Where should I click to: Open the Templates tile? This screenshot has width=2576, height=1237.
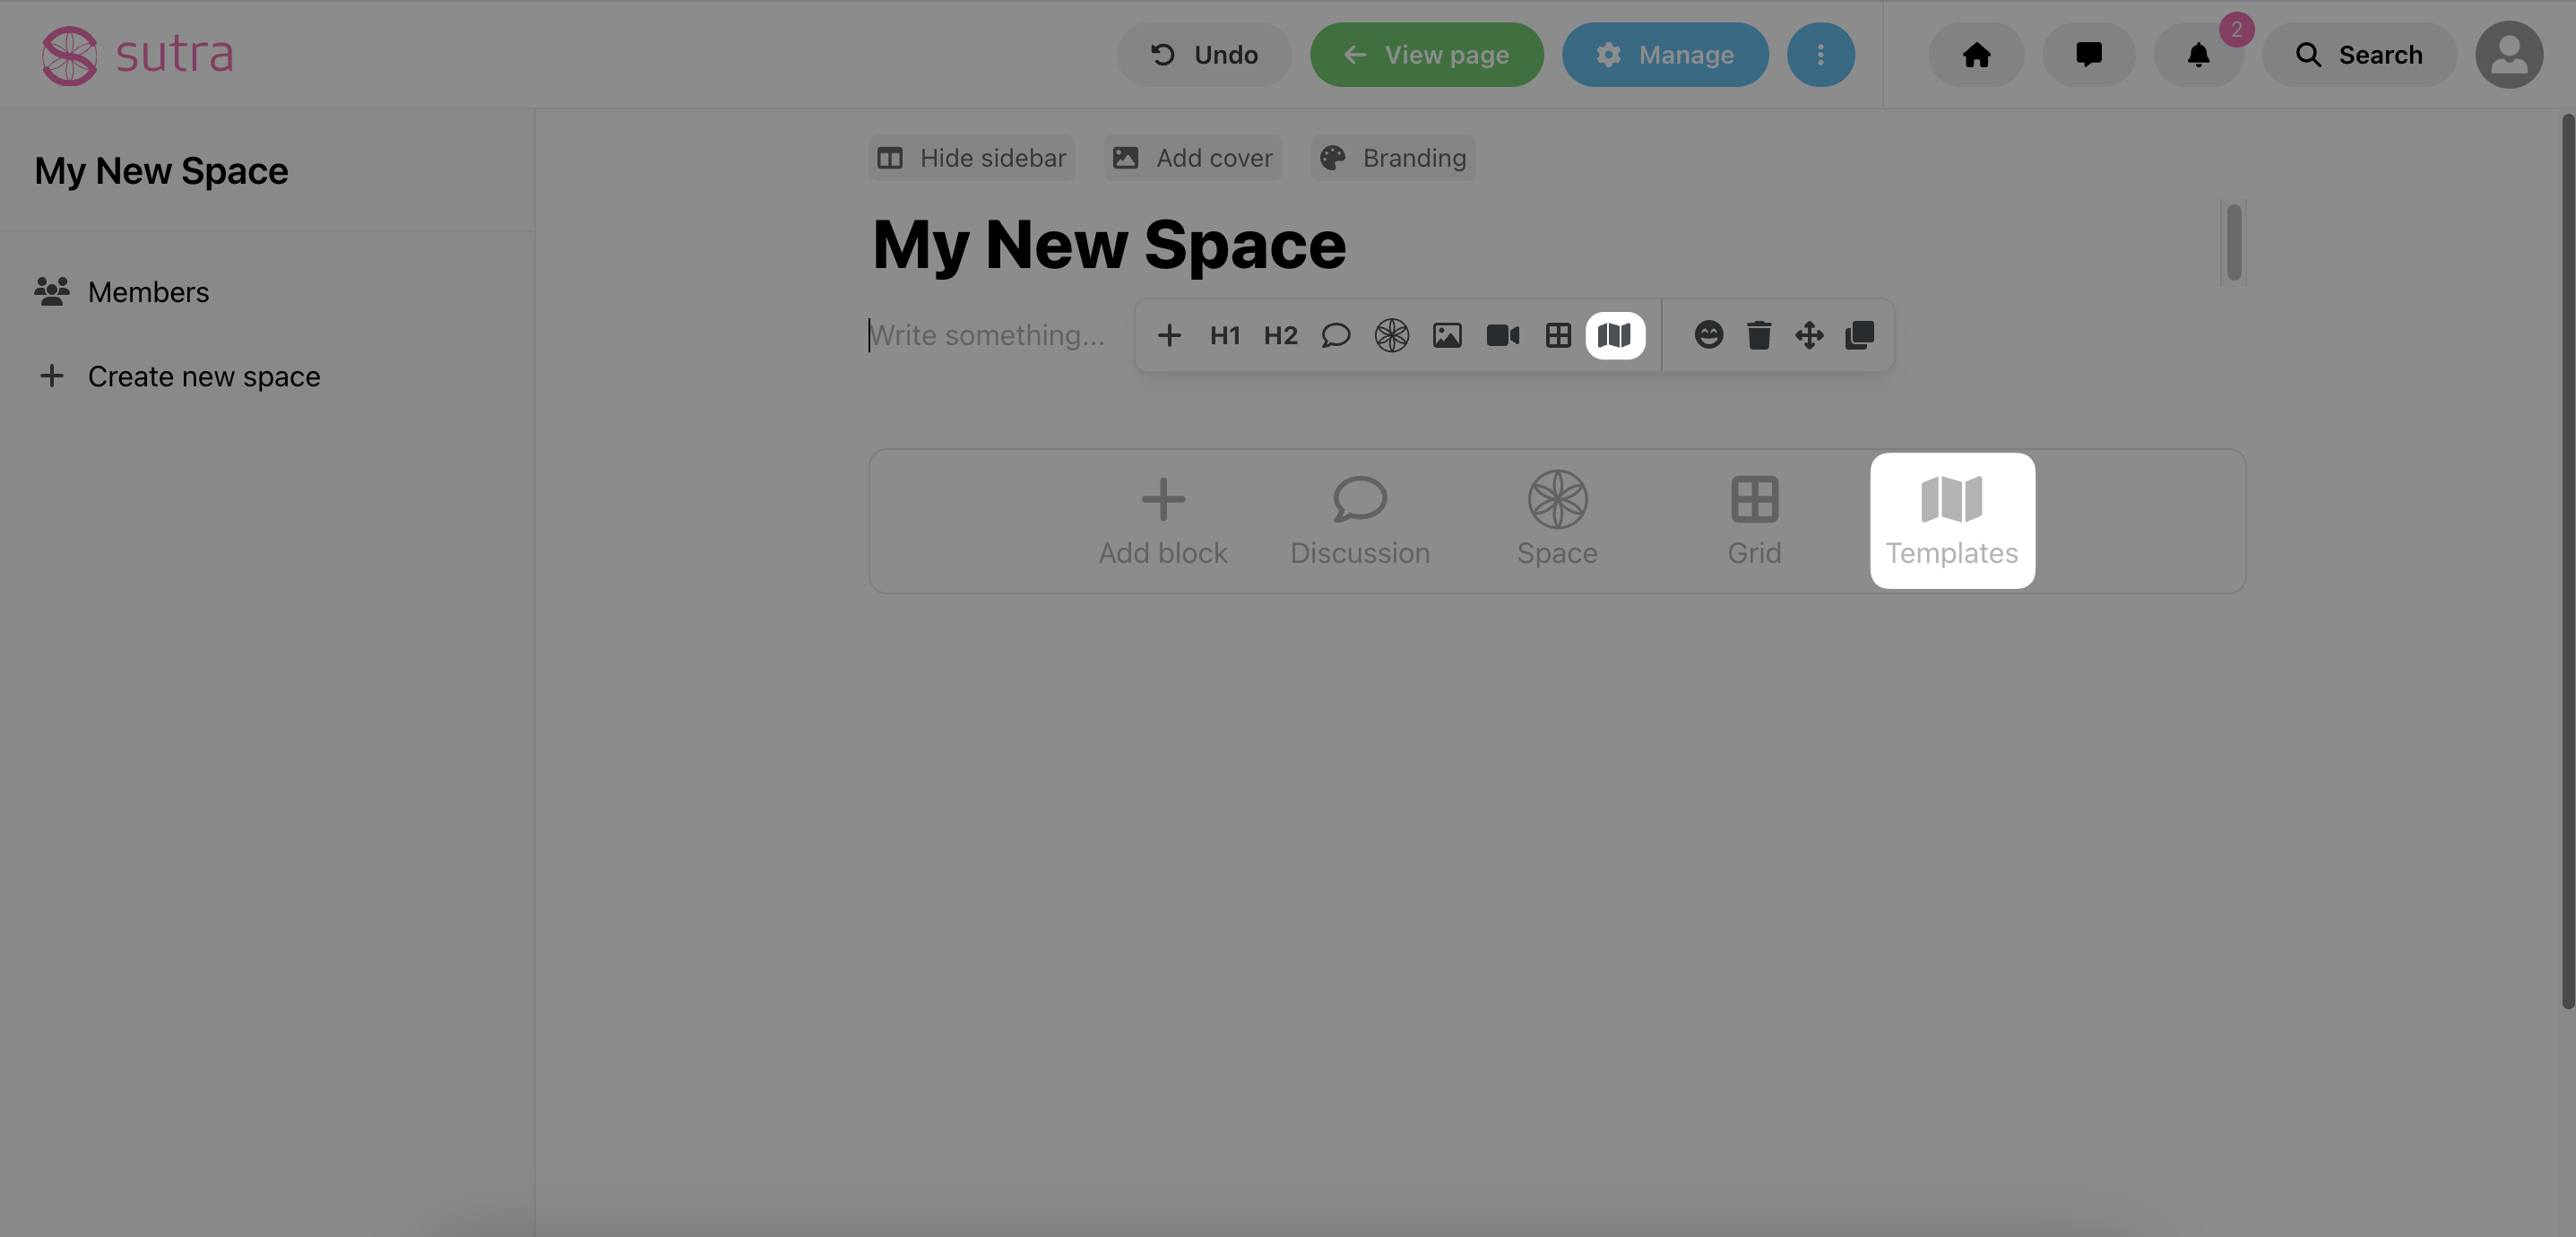tap(1952, 521)
